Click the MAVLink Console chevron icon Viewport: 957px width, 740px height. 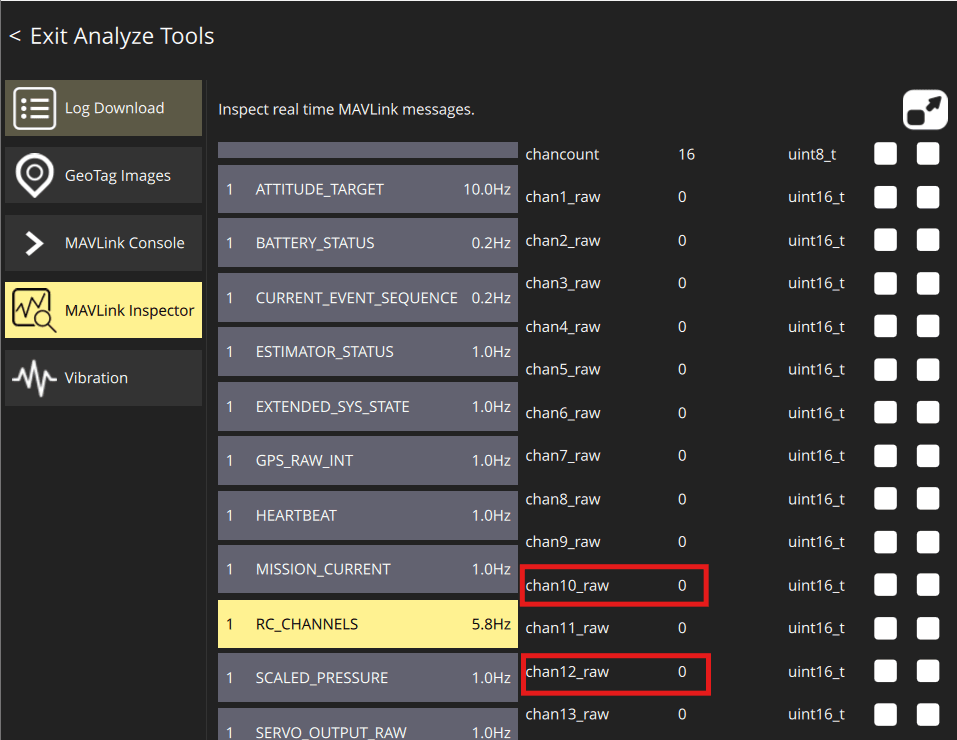coord(34,243)
